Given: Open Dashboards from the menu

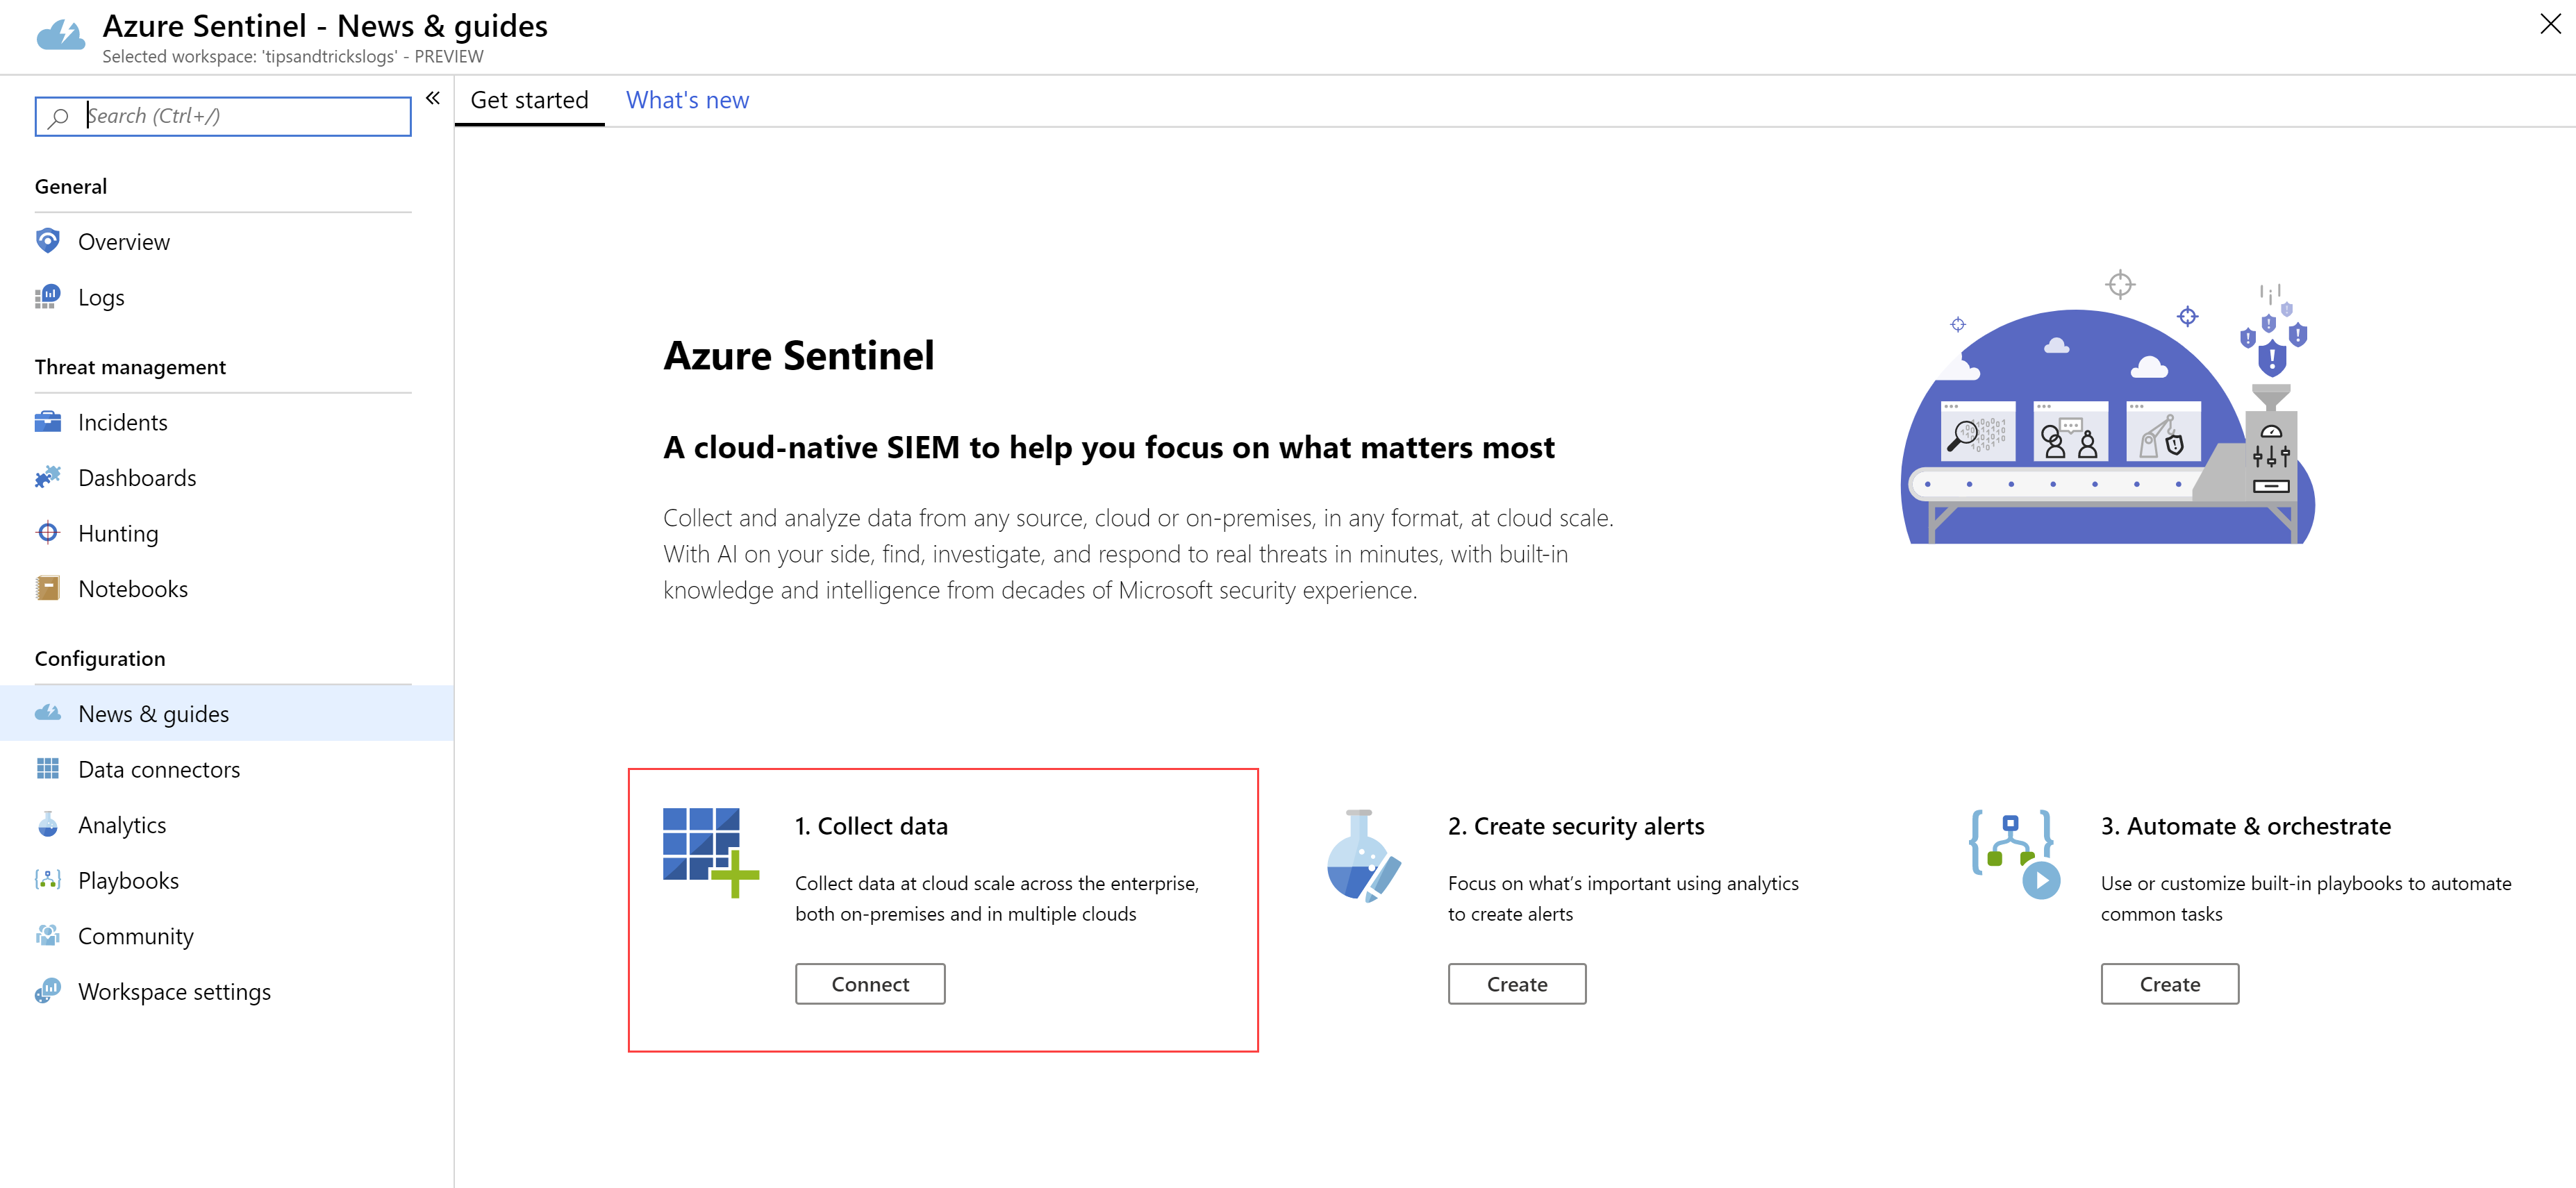Looking at the screenshot, I should (227, 477).
